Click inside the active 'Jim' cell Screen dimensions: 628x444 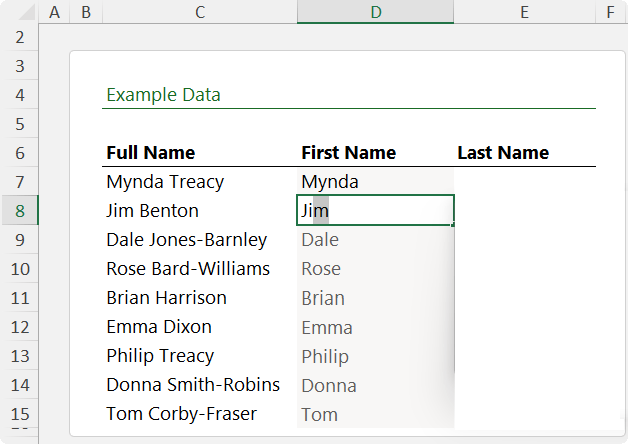pos(375,211)
